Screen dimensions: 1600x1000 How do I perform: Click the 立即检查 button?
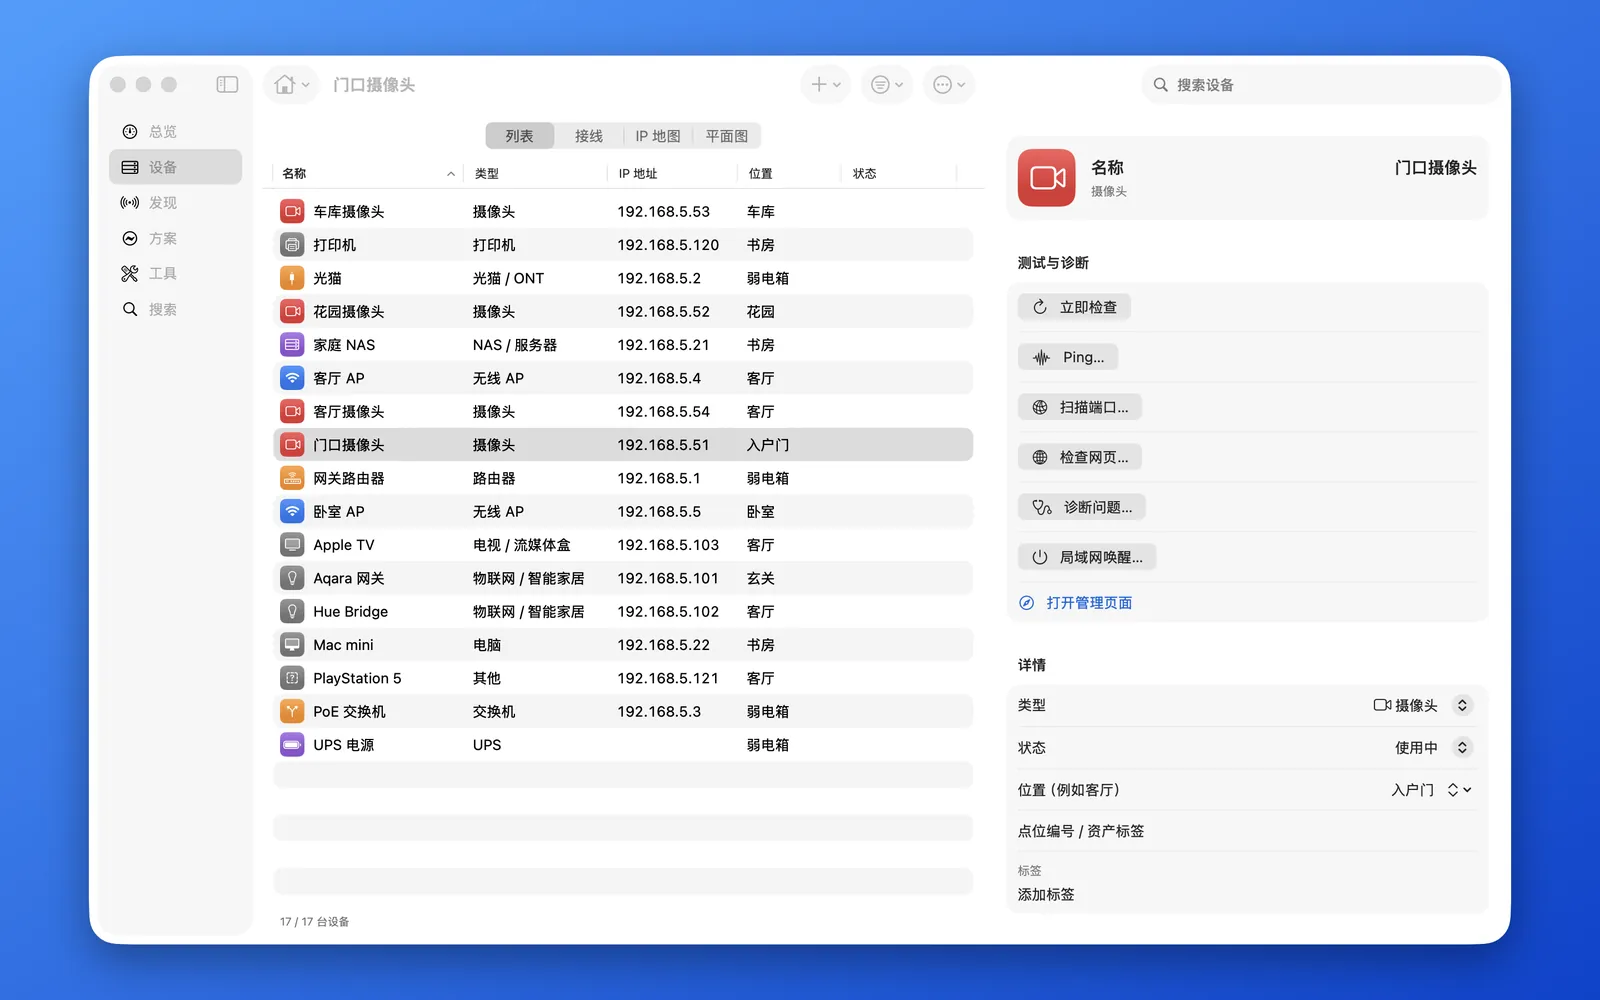point(1075,307)
